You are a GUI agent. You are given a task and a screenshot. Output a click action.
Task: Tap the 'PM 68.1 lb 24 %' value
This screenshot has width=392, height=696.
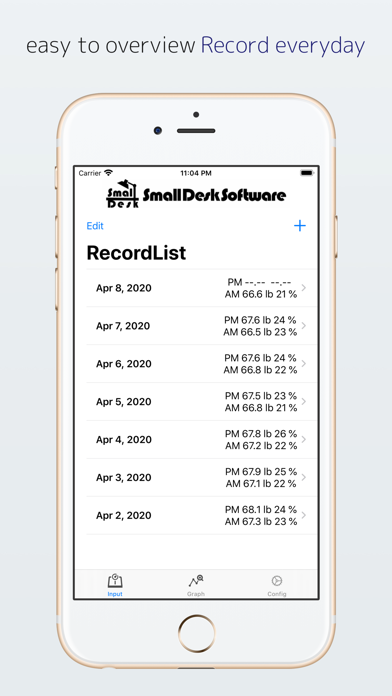[261, 509]
